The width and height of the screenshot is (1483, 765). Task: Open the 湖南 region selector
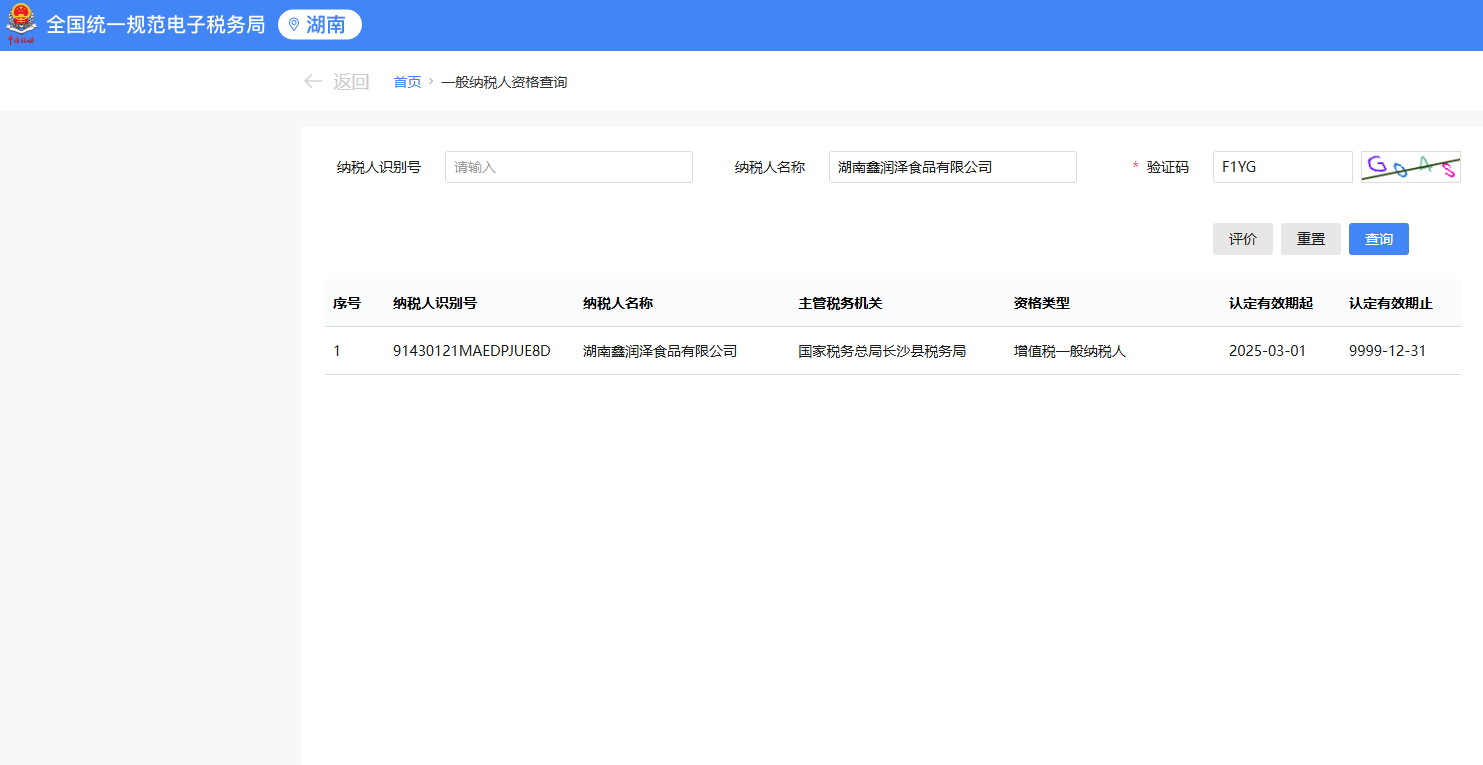pos(320,25)
